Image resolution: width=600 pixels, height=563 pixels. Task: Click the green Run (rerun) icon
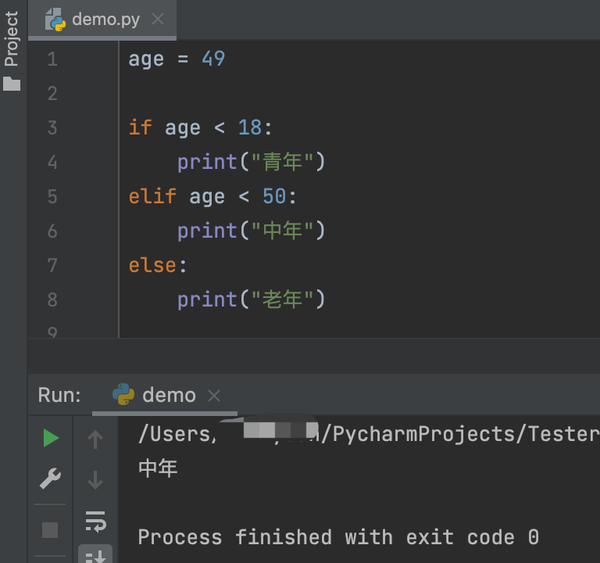(51, 438)
